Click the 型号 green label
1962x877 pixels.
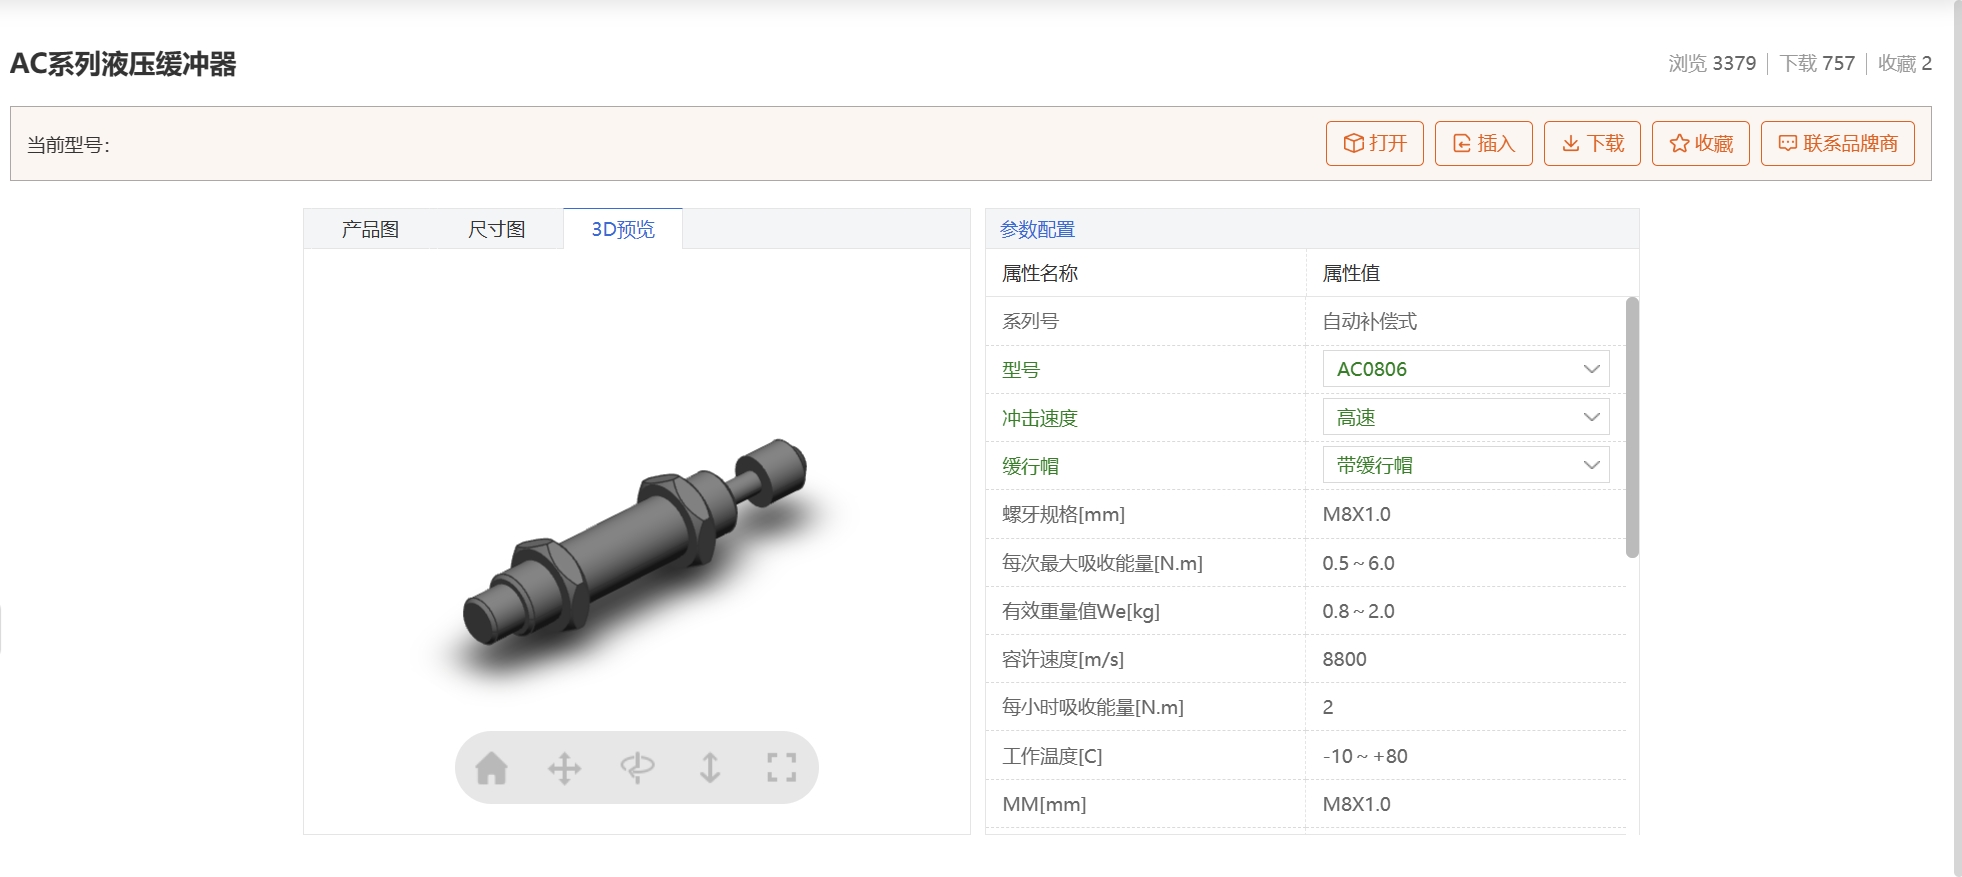(x=1021, y=369)
